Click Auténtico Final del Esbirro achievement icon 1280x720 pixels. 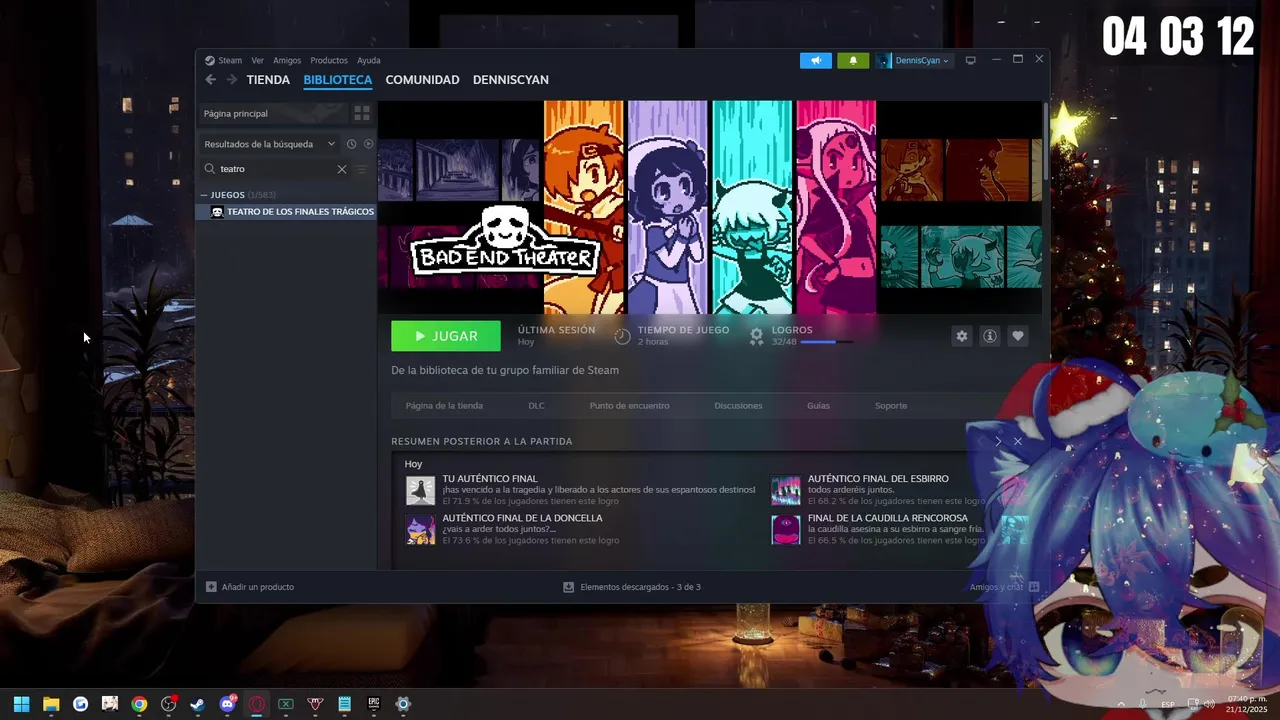pyautogui.click(x=786, y=491)
